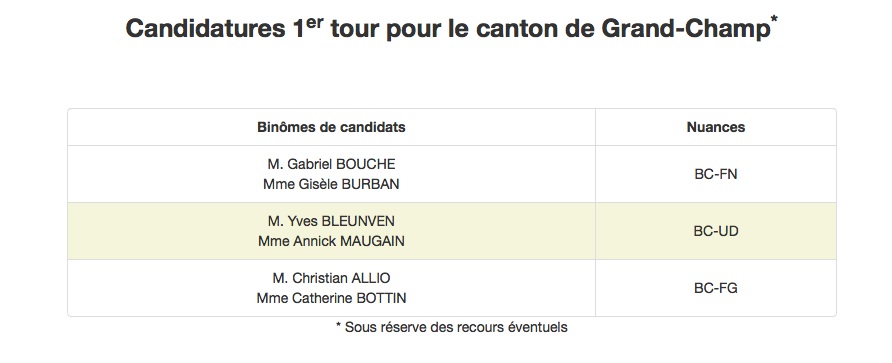
Task: Click the superscript er in the title
Action: point(312,22)
